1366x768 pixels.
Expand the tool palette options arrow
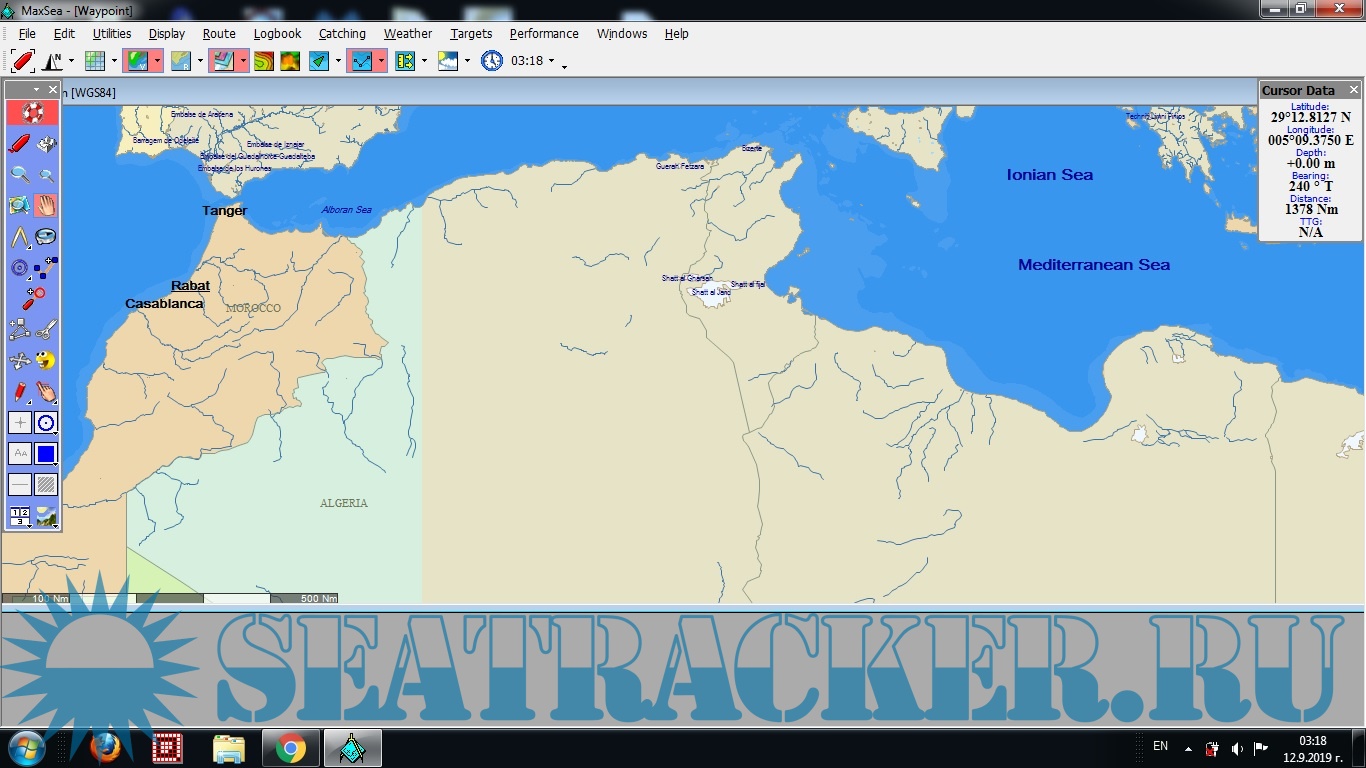(37, 90)
